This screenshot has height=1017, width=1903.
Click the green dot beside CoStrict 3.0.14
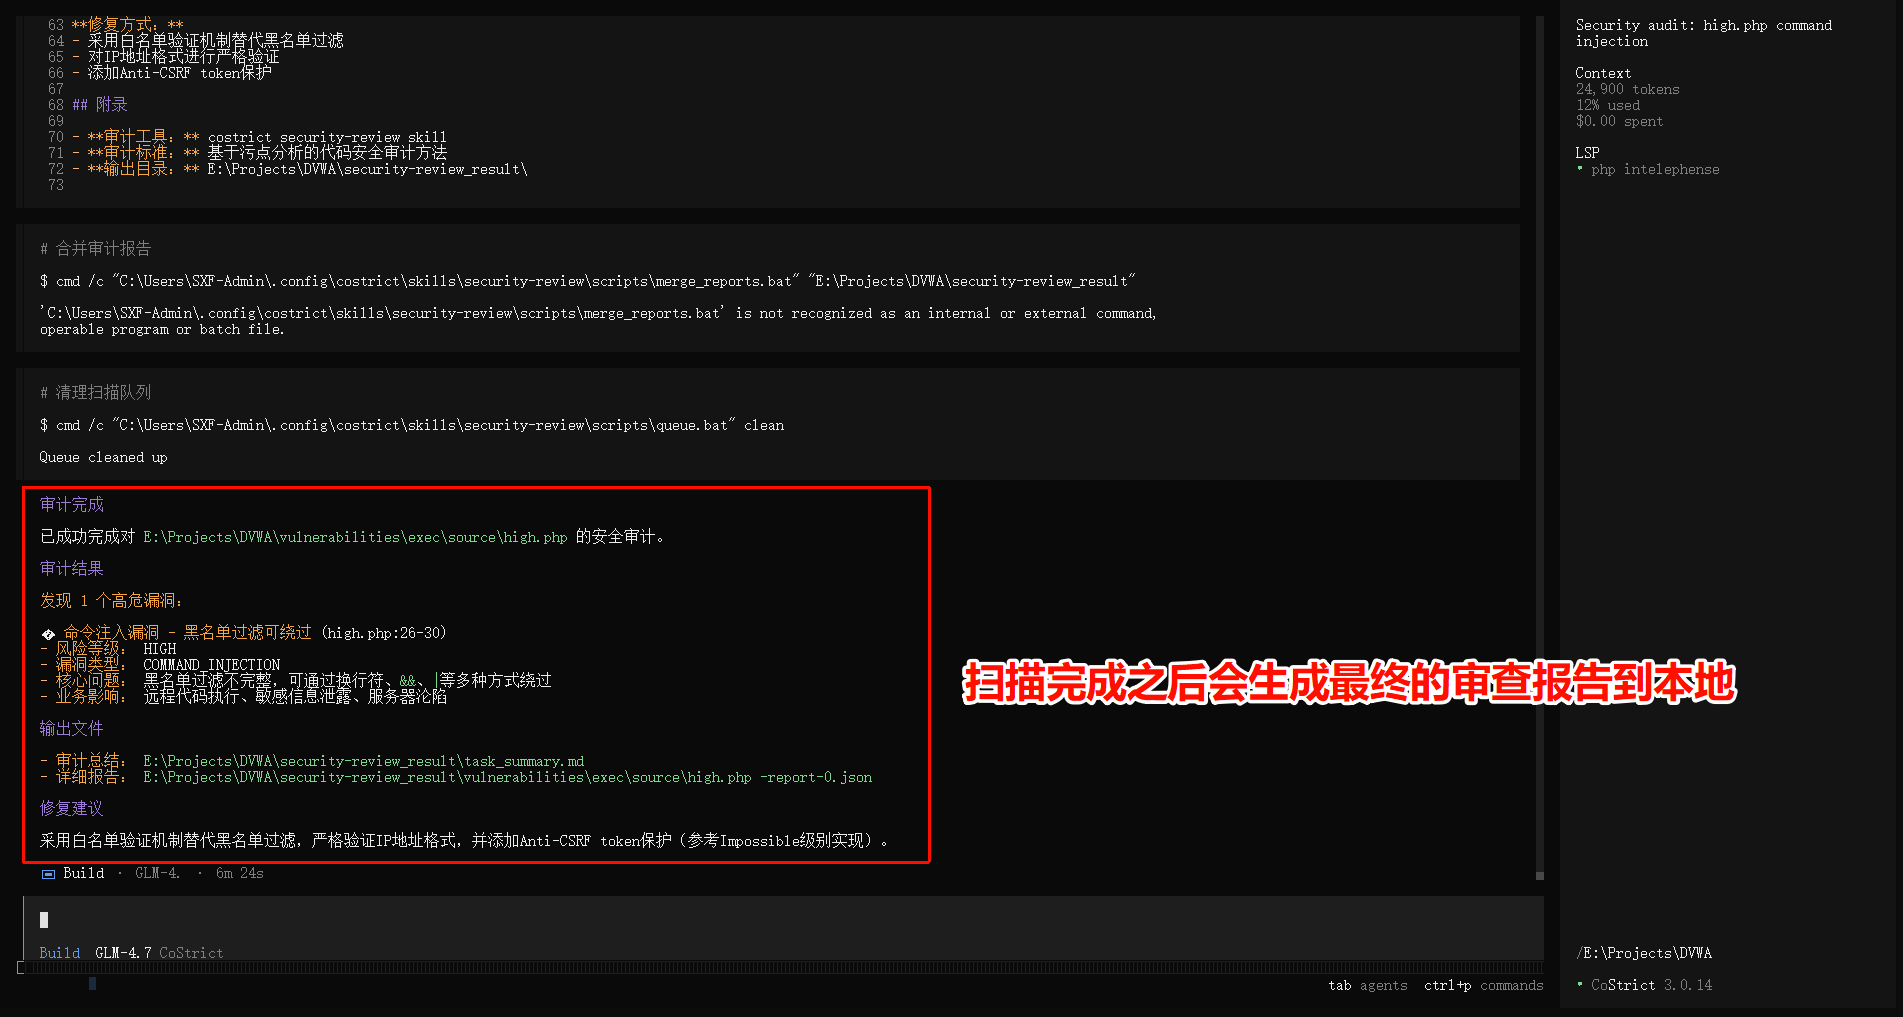point(1580,985)
